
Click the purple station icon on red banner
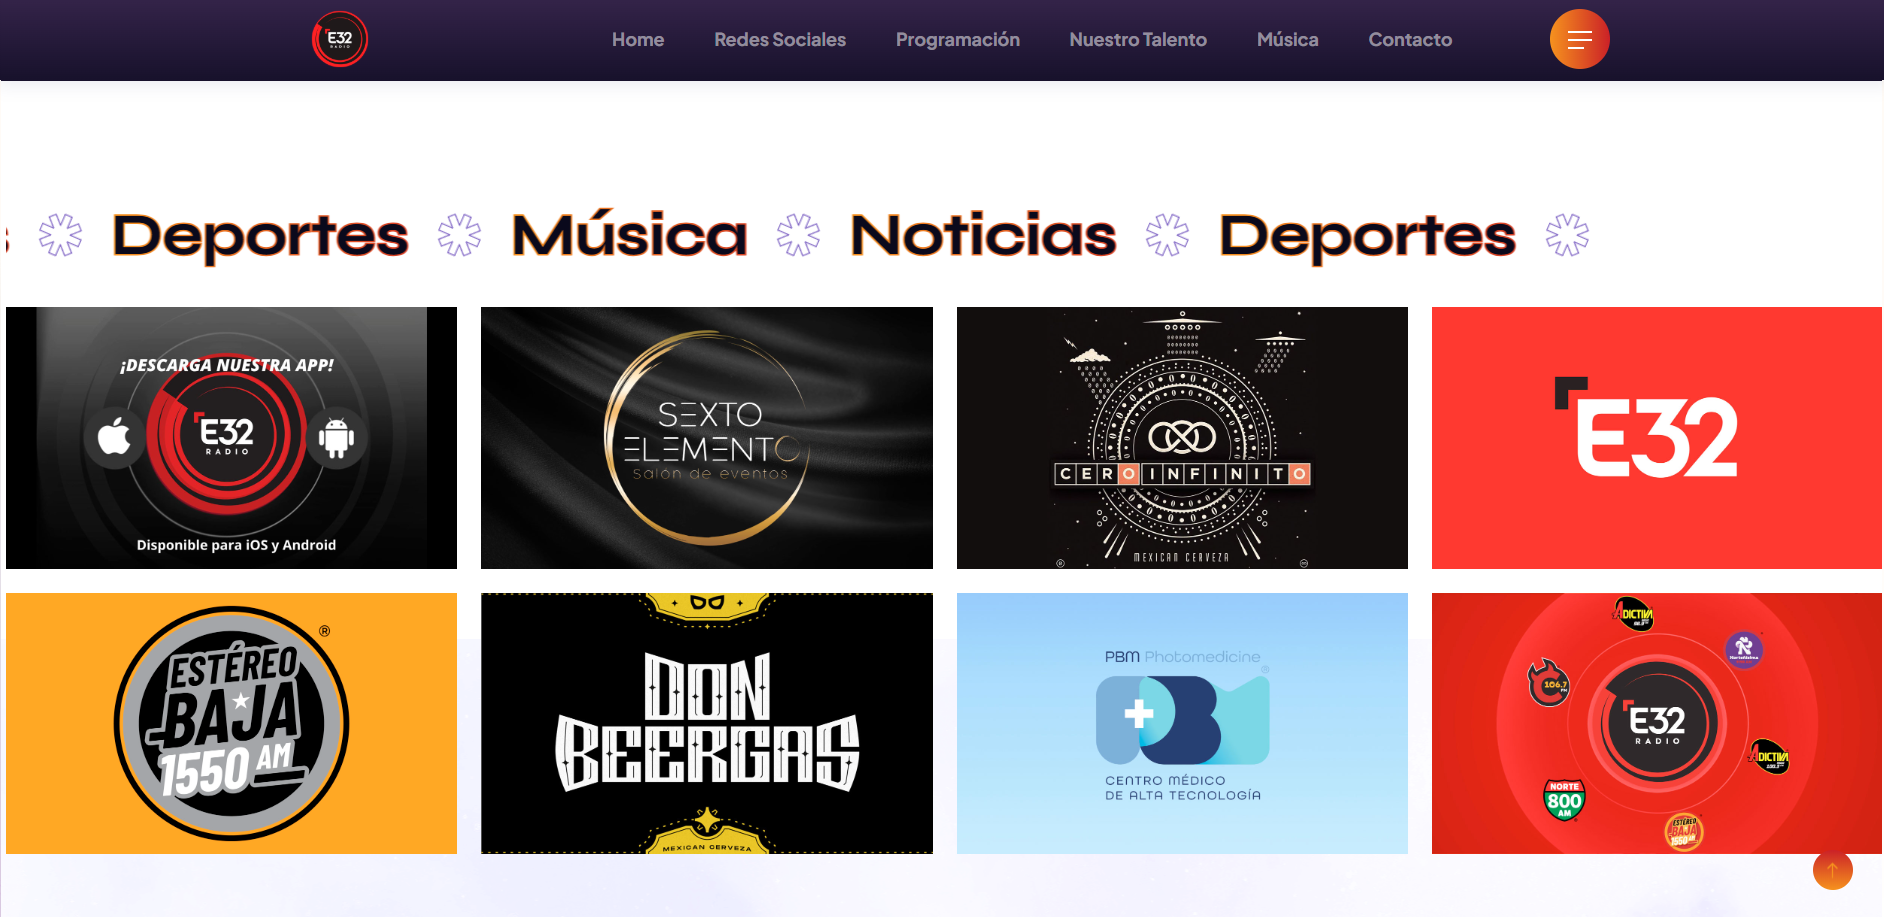coord(1744,649)
